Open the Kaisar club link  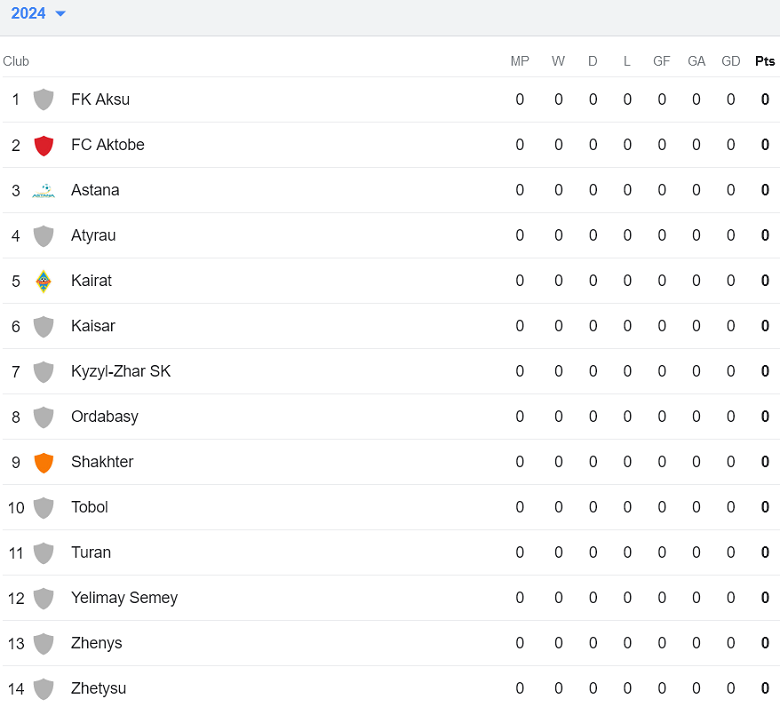click(93, 326)
